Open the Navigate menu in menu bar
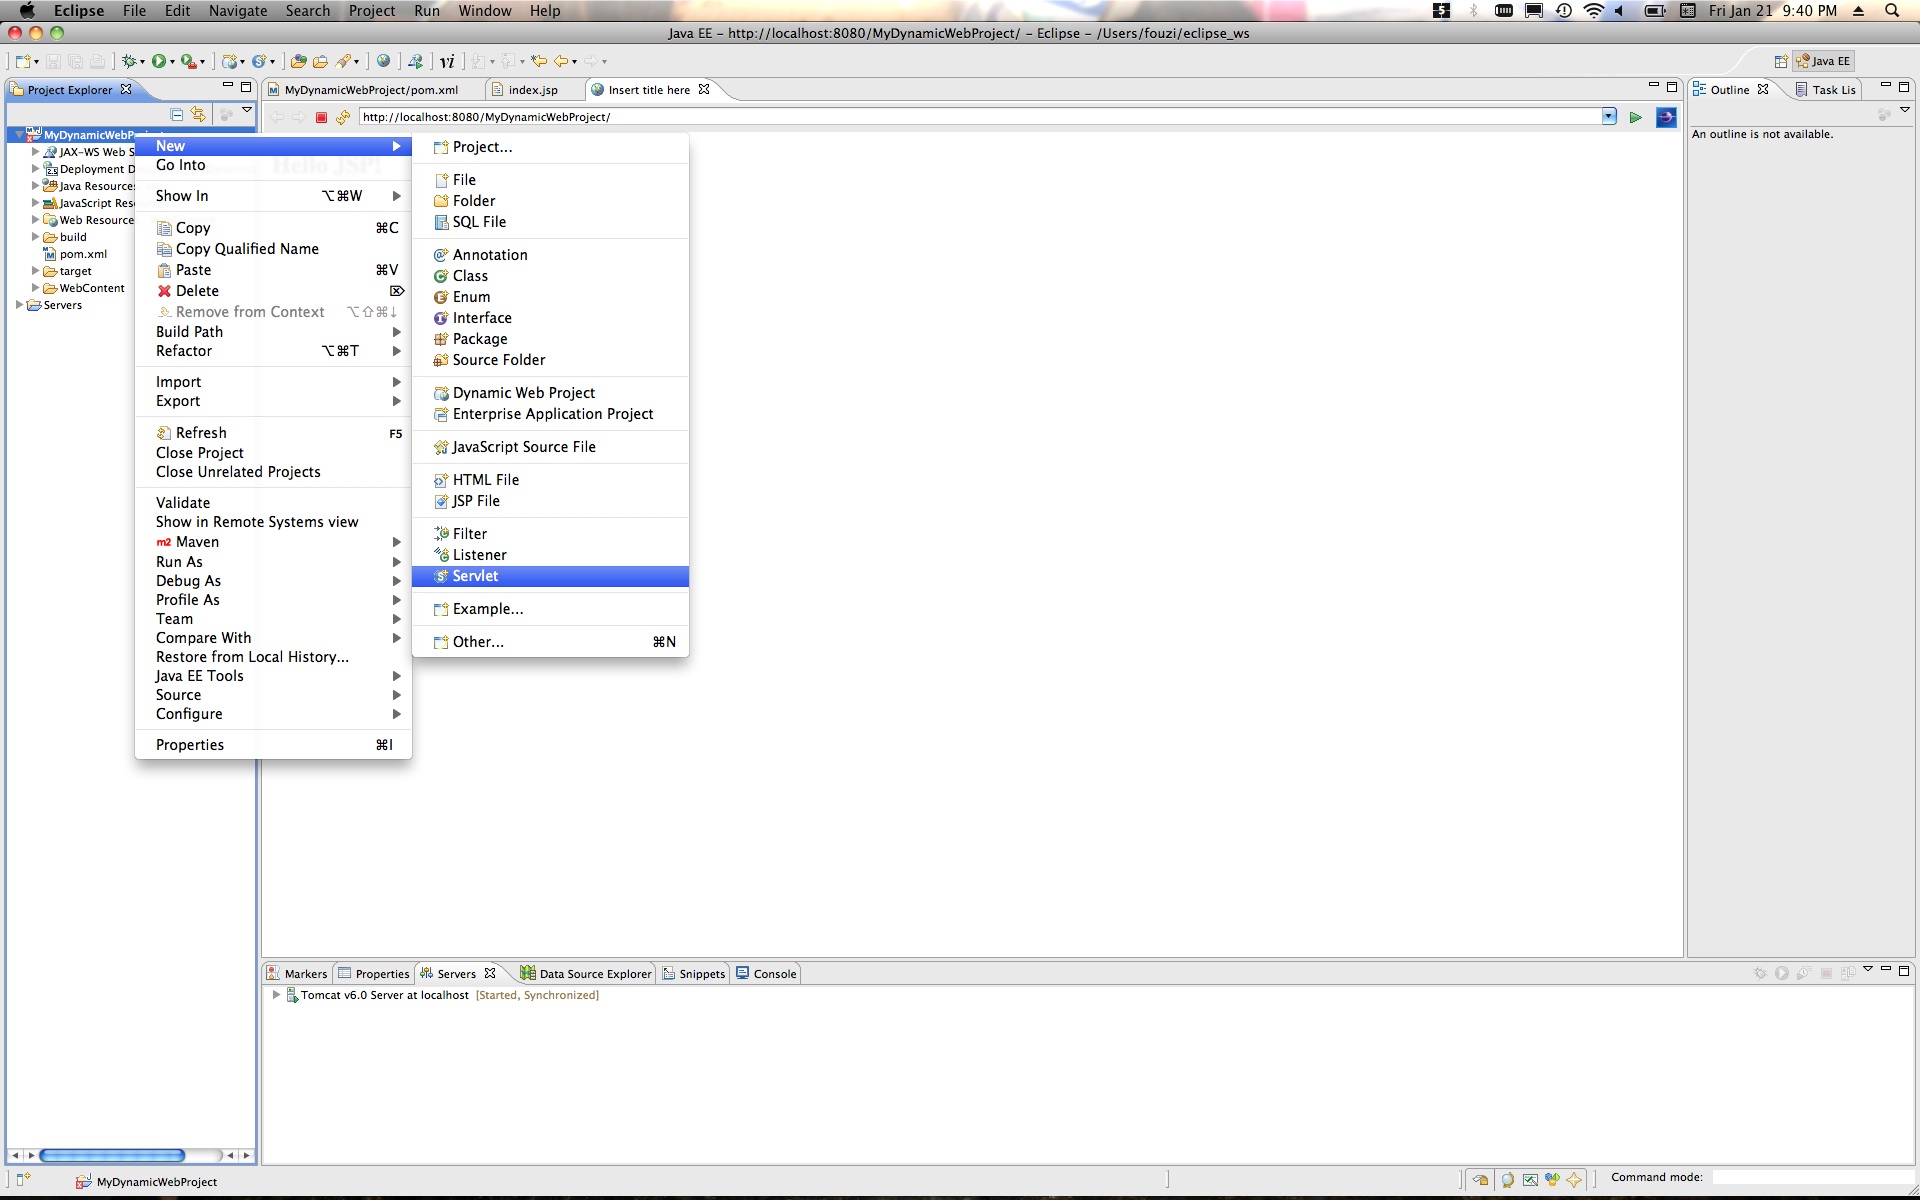 [238, 10]
